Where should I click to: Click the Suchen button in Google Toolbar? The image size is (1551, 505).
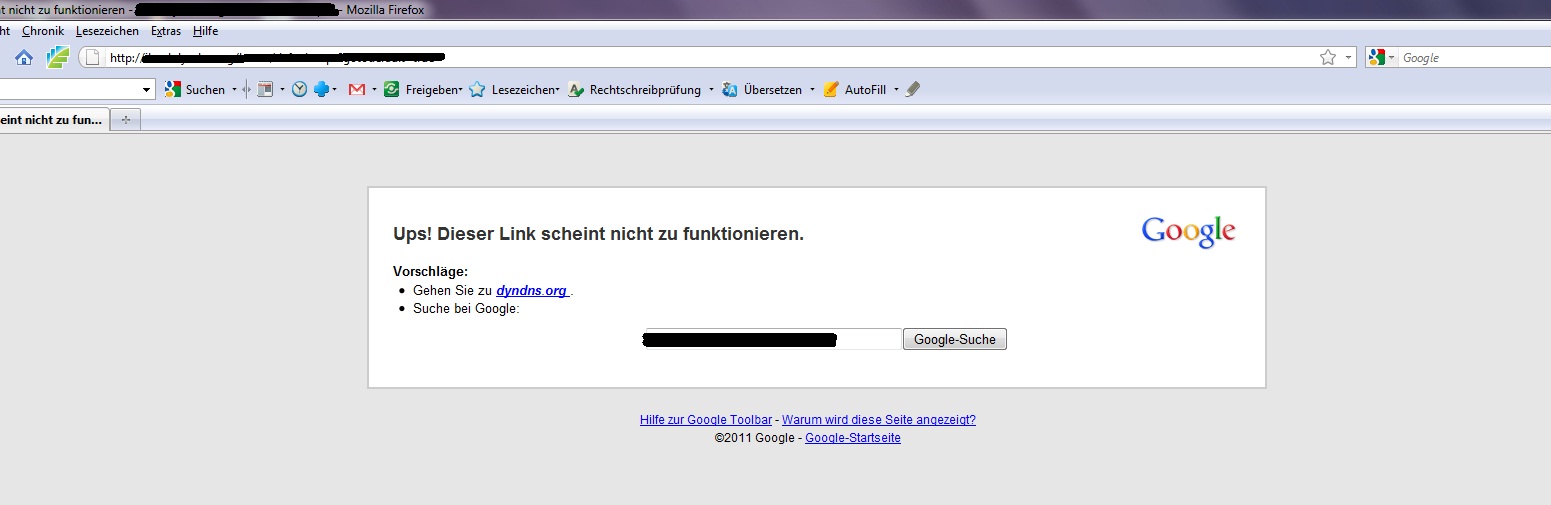click(195, 90)
